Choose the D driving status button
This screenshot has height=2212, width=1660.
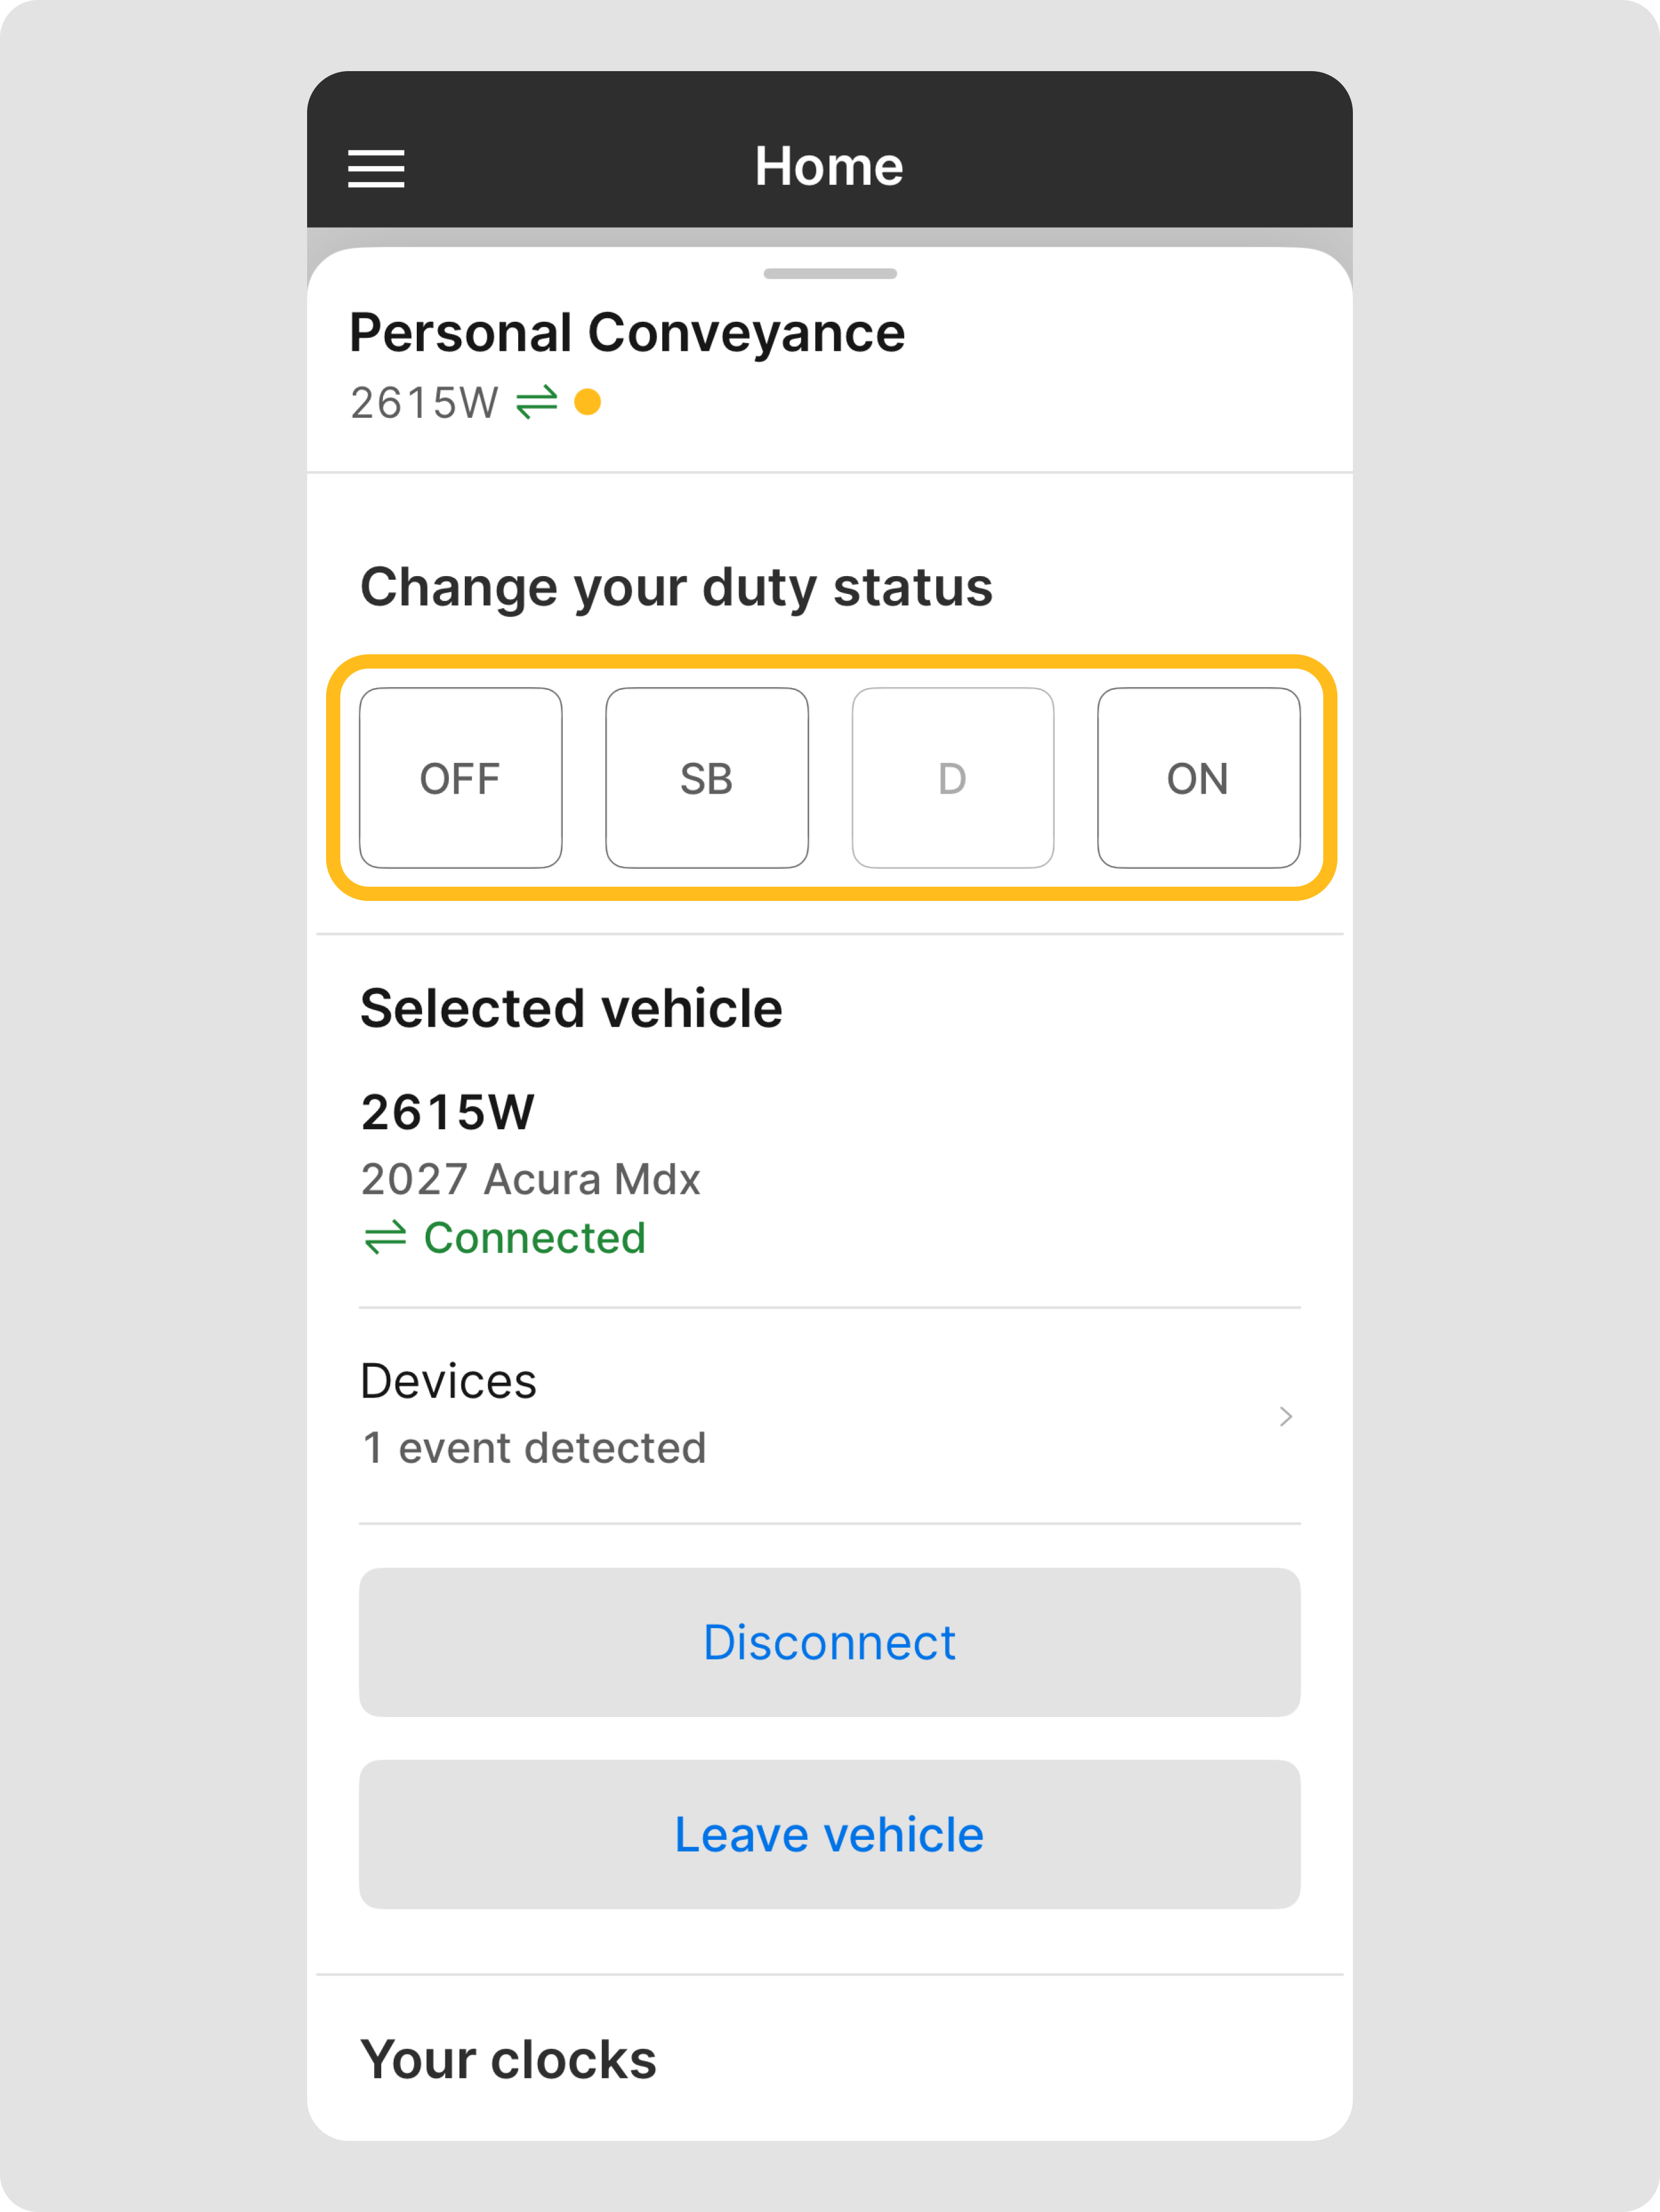952,778
